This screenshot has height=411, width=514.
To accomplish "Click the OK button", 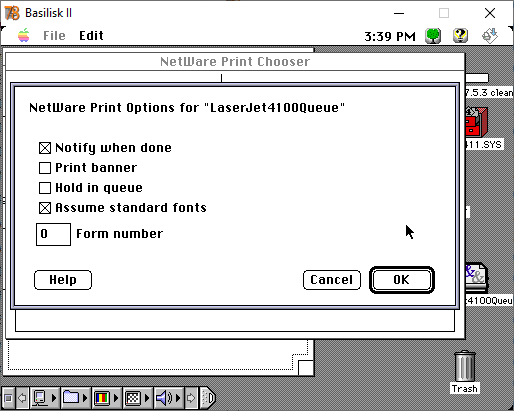I will [x=402, y=280].
